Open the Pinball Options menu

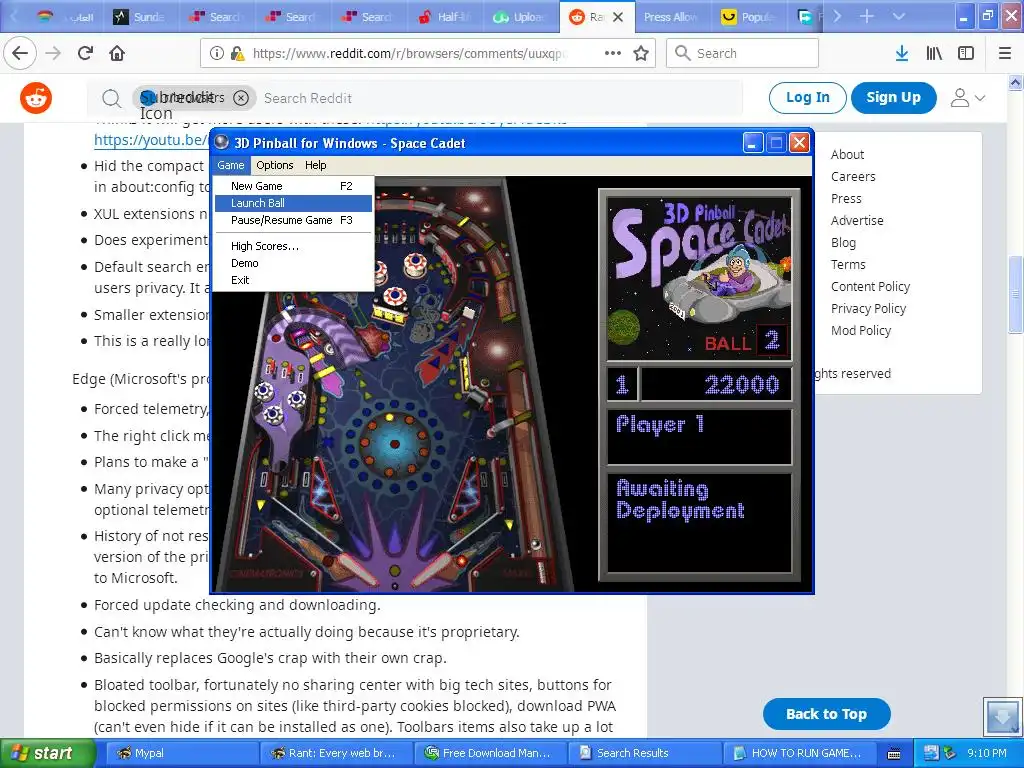tap(274, 165)
